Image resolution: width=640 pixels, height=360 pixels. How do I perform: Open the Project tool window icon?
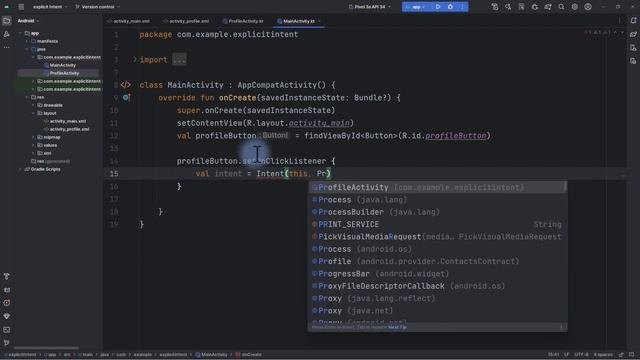coord(7,21)
